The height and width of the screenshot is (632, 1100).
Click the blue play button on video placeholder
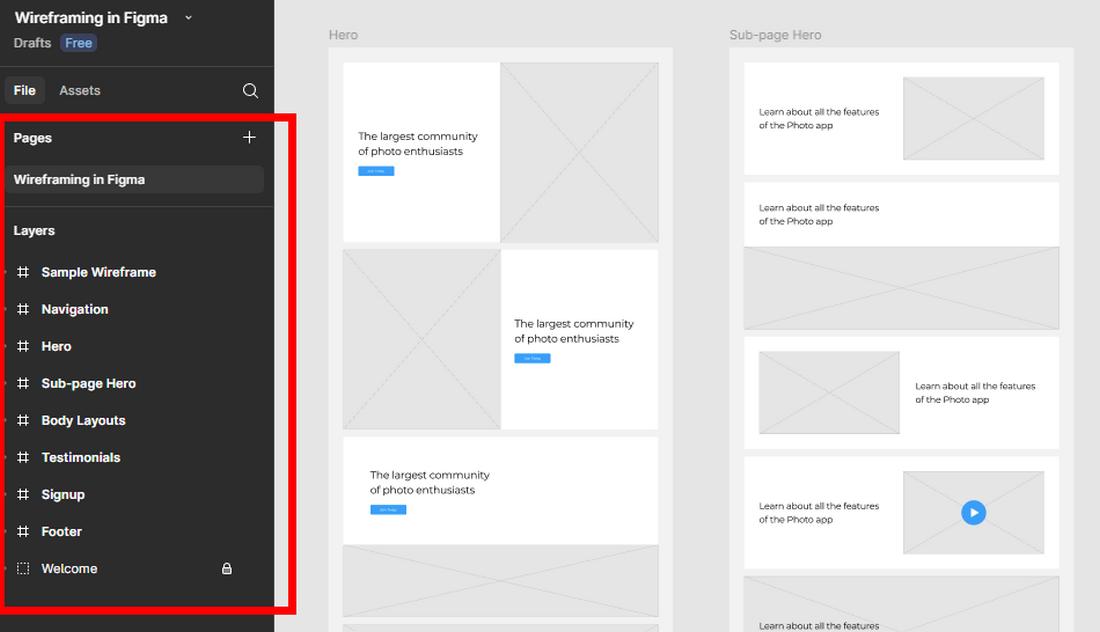(x=973, y=513)
